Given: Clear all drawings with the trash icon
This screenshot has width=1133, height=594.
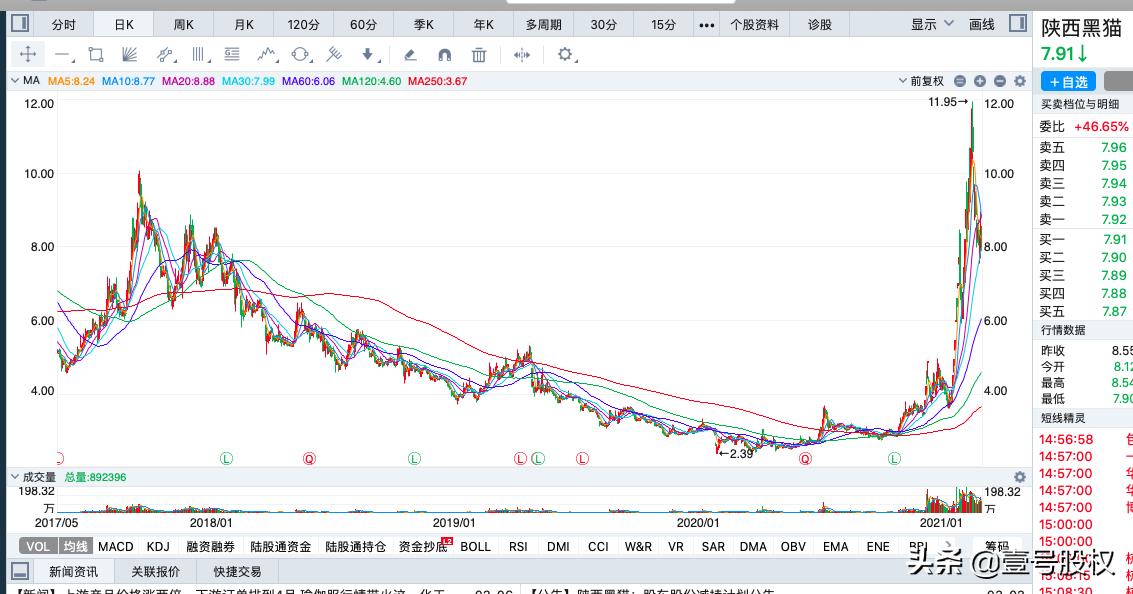Looking at the screenshot, I should [480, 57].
